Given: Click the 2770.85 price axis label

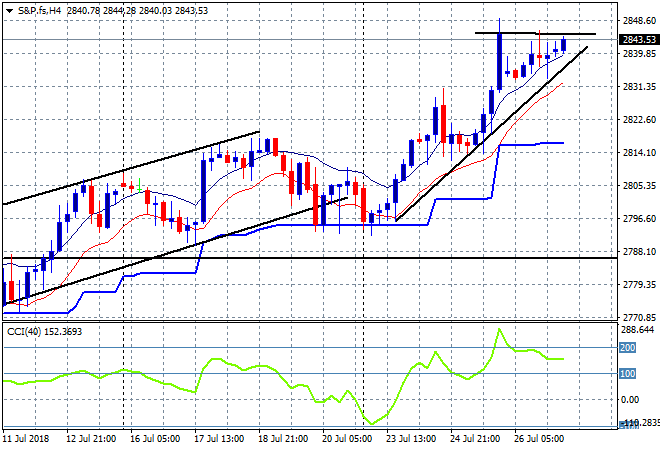Looking at the screenshot, I should pos(639,317).
